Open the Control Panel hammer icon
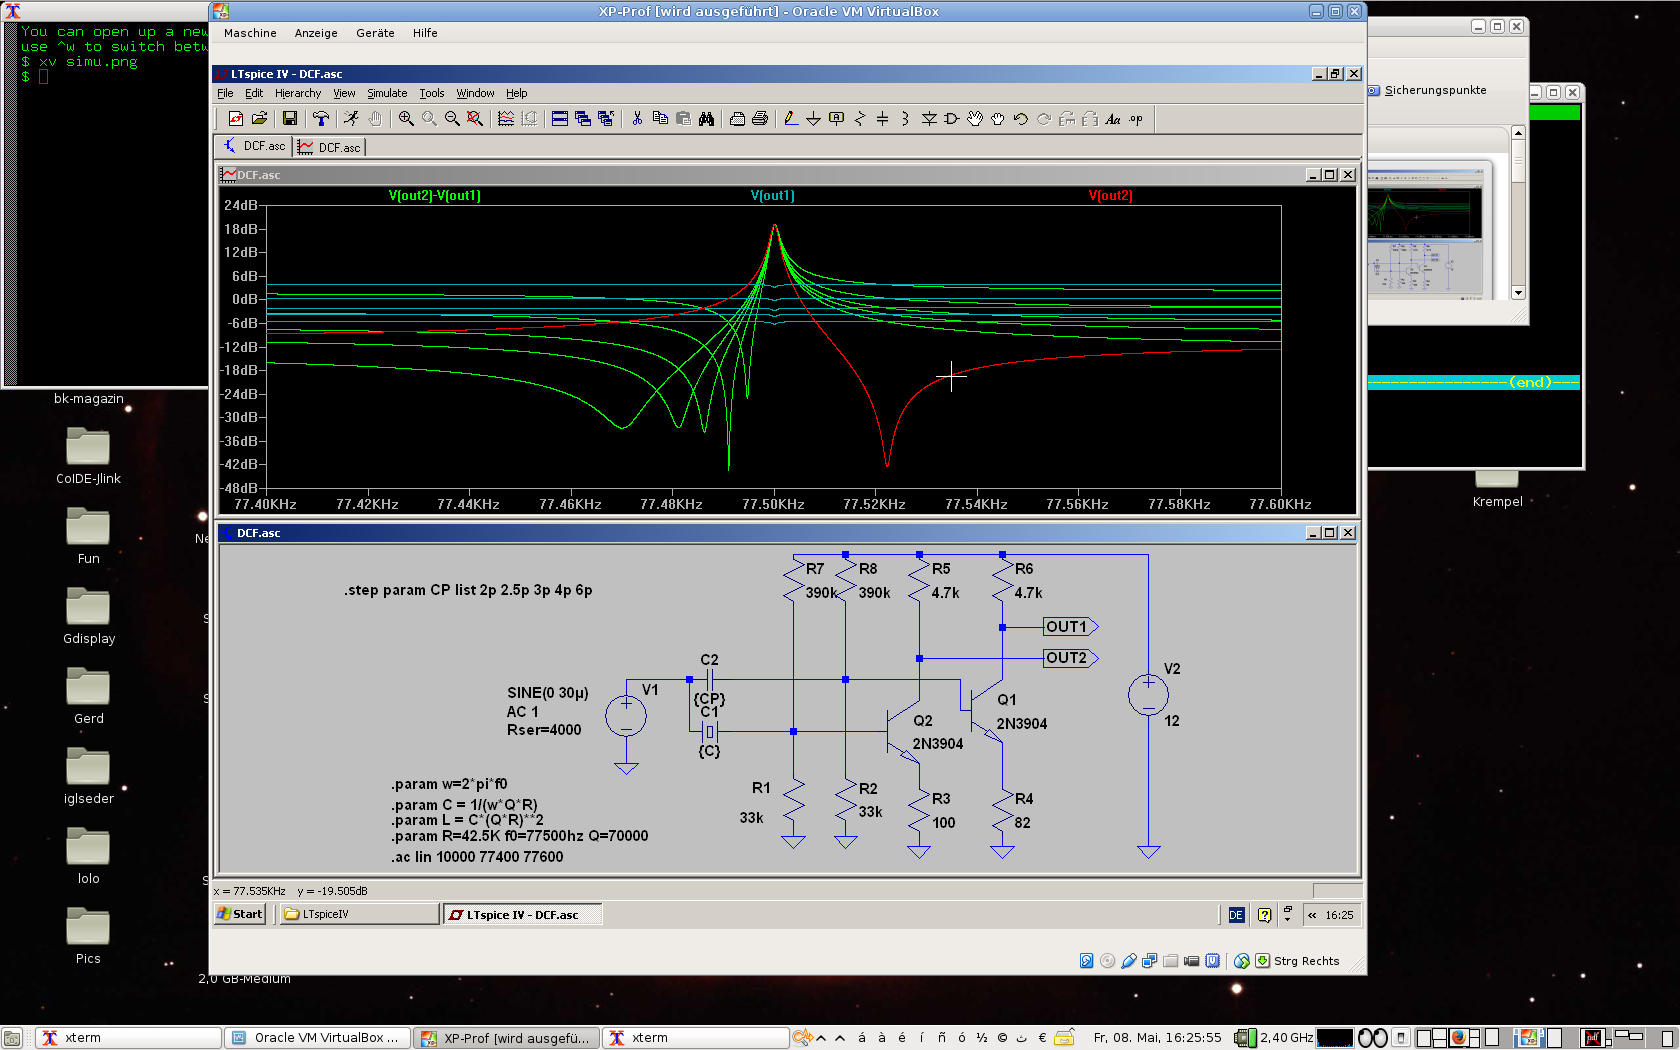This screenshot has height=1050, width=1680. [x=321, y=119]
